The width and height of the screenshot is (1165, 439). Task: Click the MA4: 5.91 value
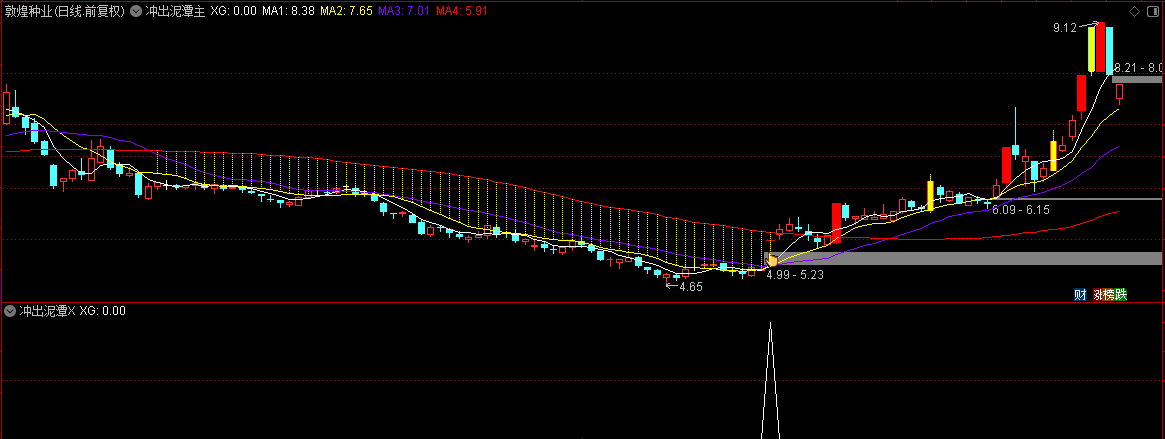coord(462,11)
